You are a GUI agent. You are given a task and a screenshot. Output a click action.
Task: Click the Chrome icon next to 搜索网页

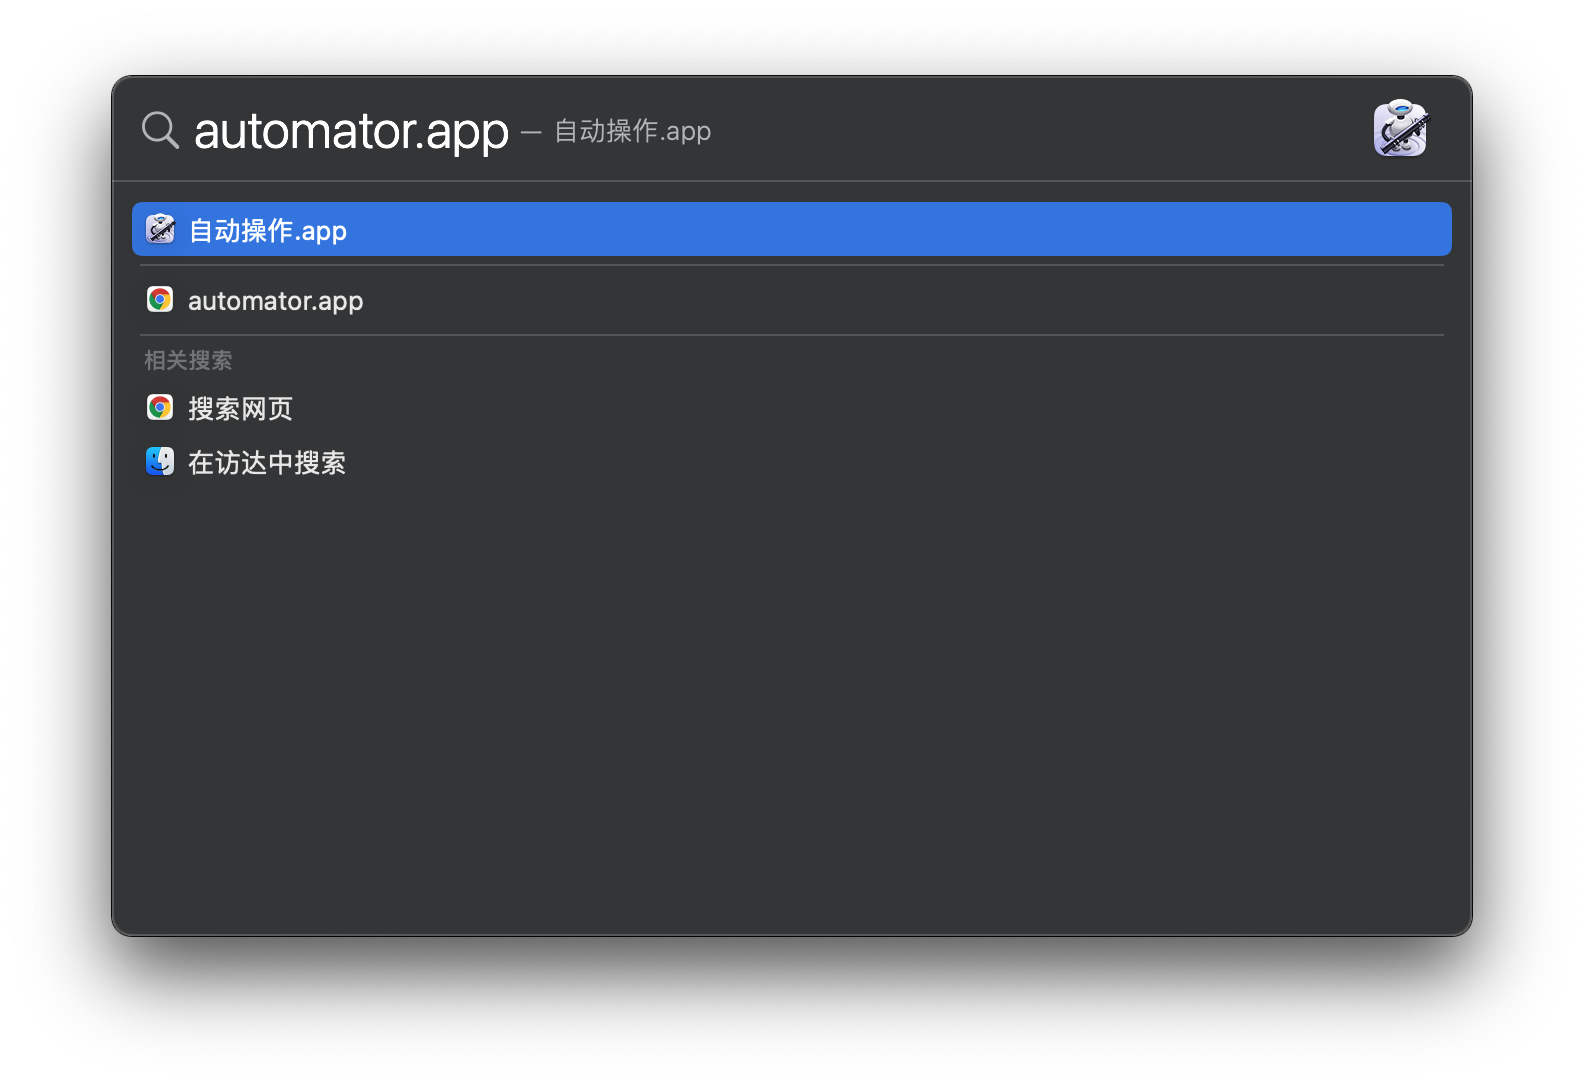click(x=160, y=408)
